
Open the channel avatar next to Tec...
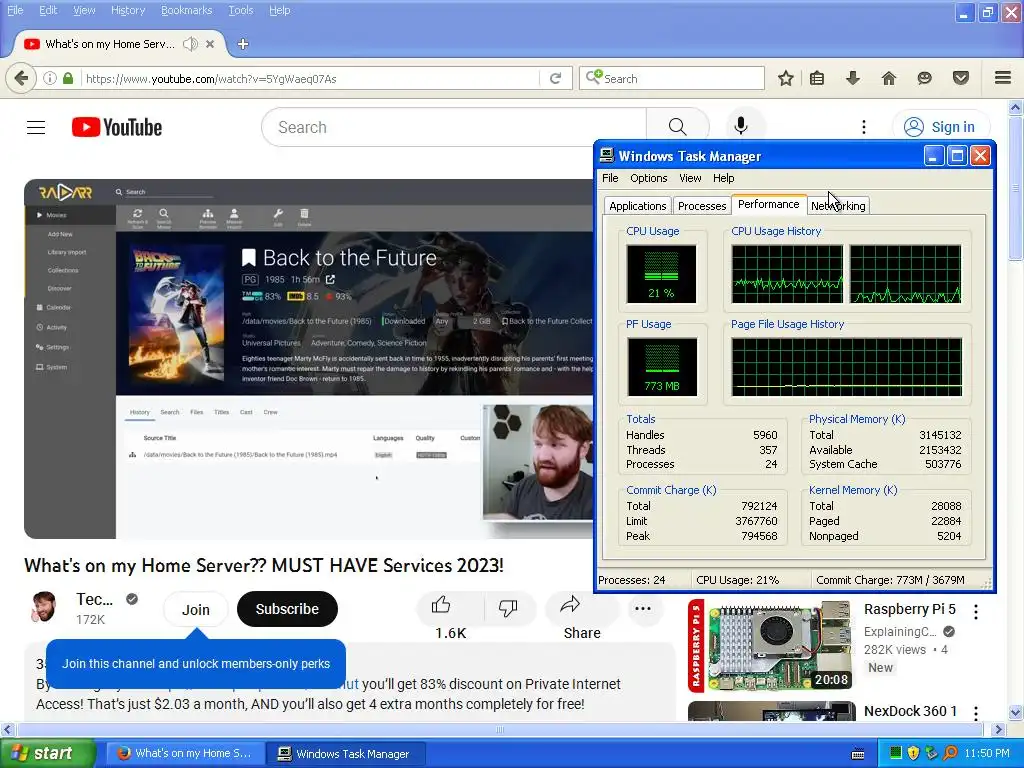coord(43,608)
